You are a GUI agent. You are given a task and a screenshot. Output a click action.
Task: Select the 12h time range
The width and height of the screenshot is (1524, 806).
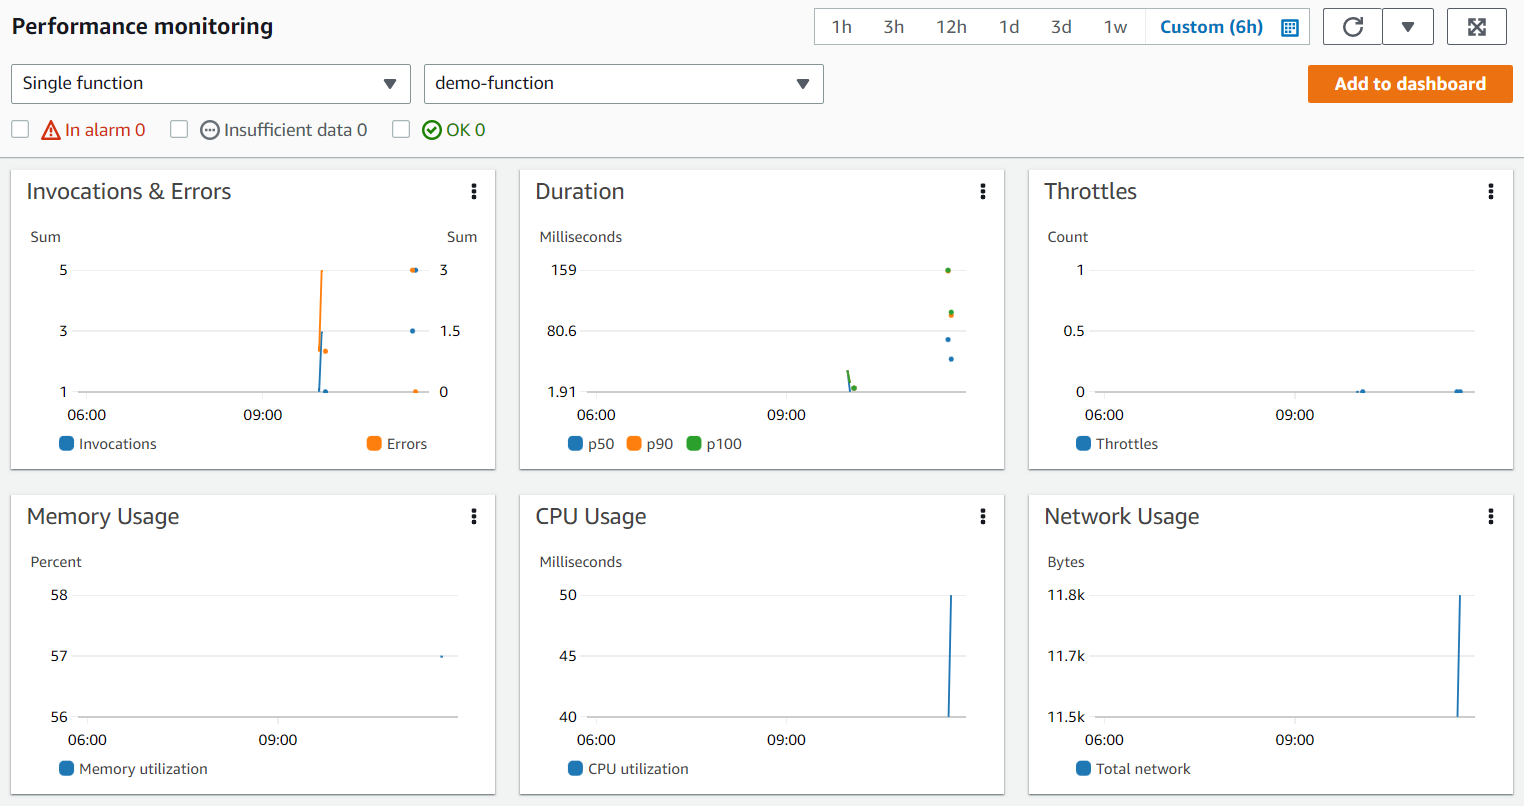pos(951,27)
